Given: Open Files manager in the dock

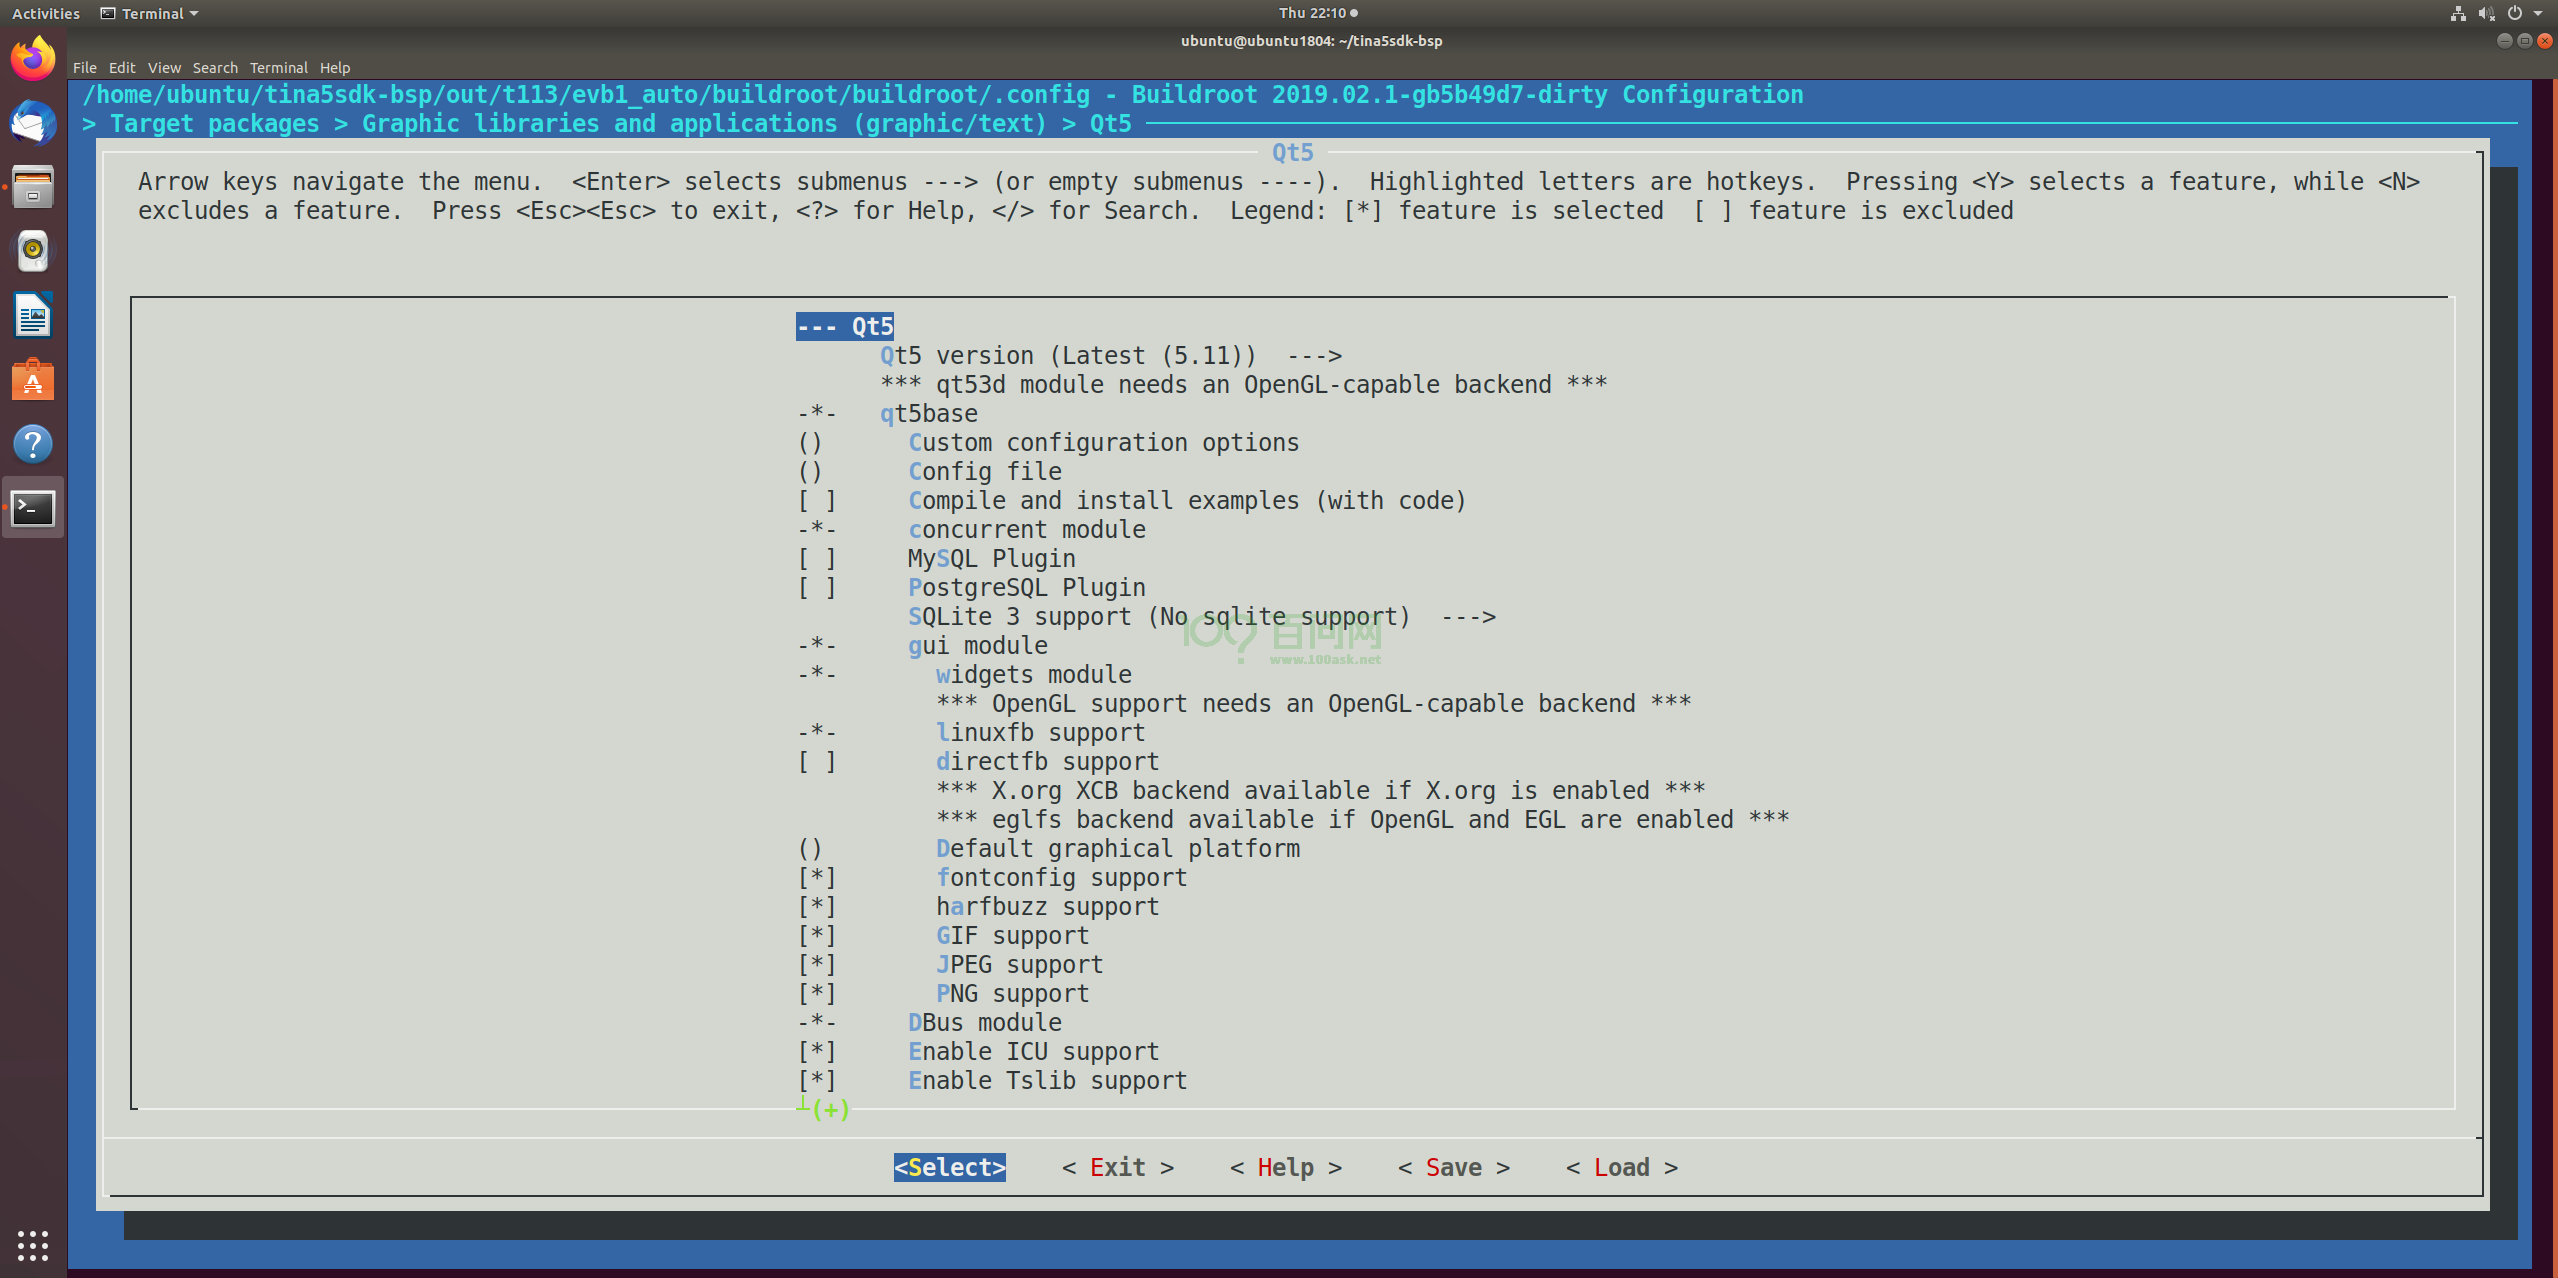Looking at the screenshot, I should pyautogui.click(x=33, y=187).
